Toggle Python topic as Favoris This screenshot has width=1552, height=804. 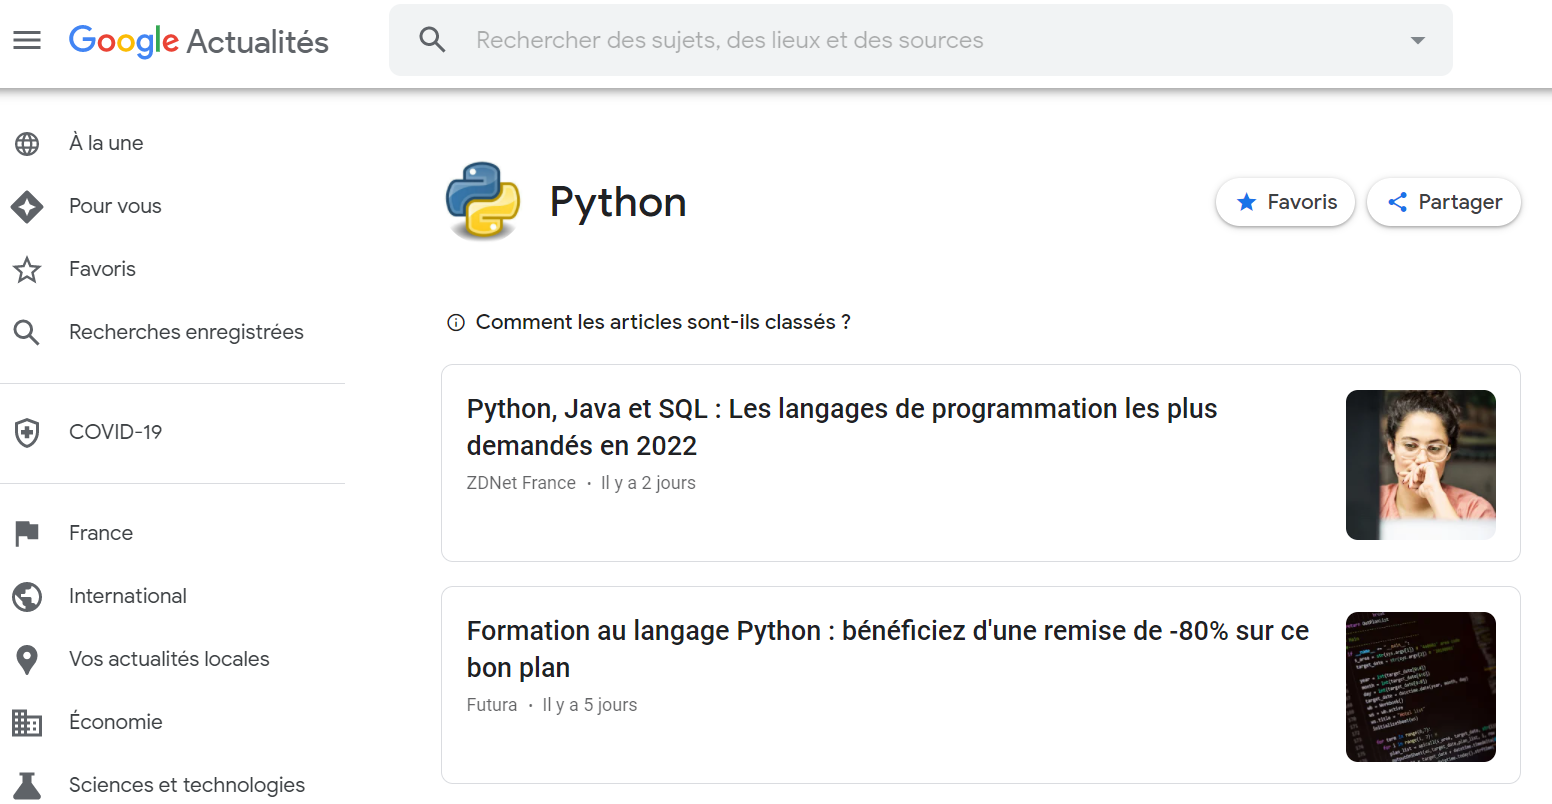[1285, 202]
